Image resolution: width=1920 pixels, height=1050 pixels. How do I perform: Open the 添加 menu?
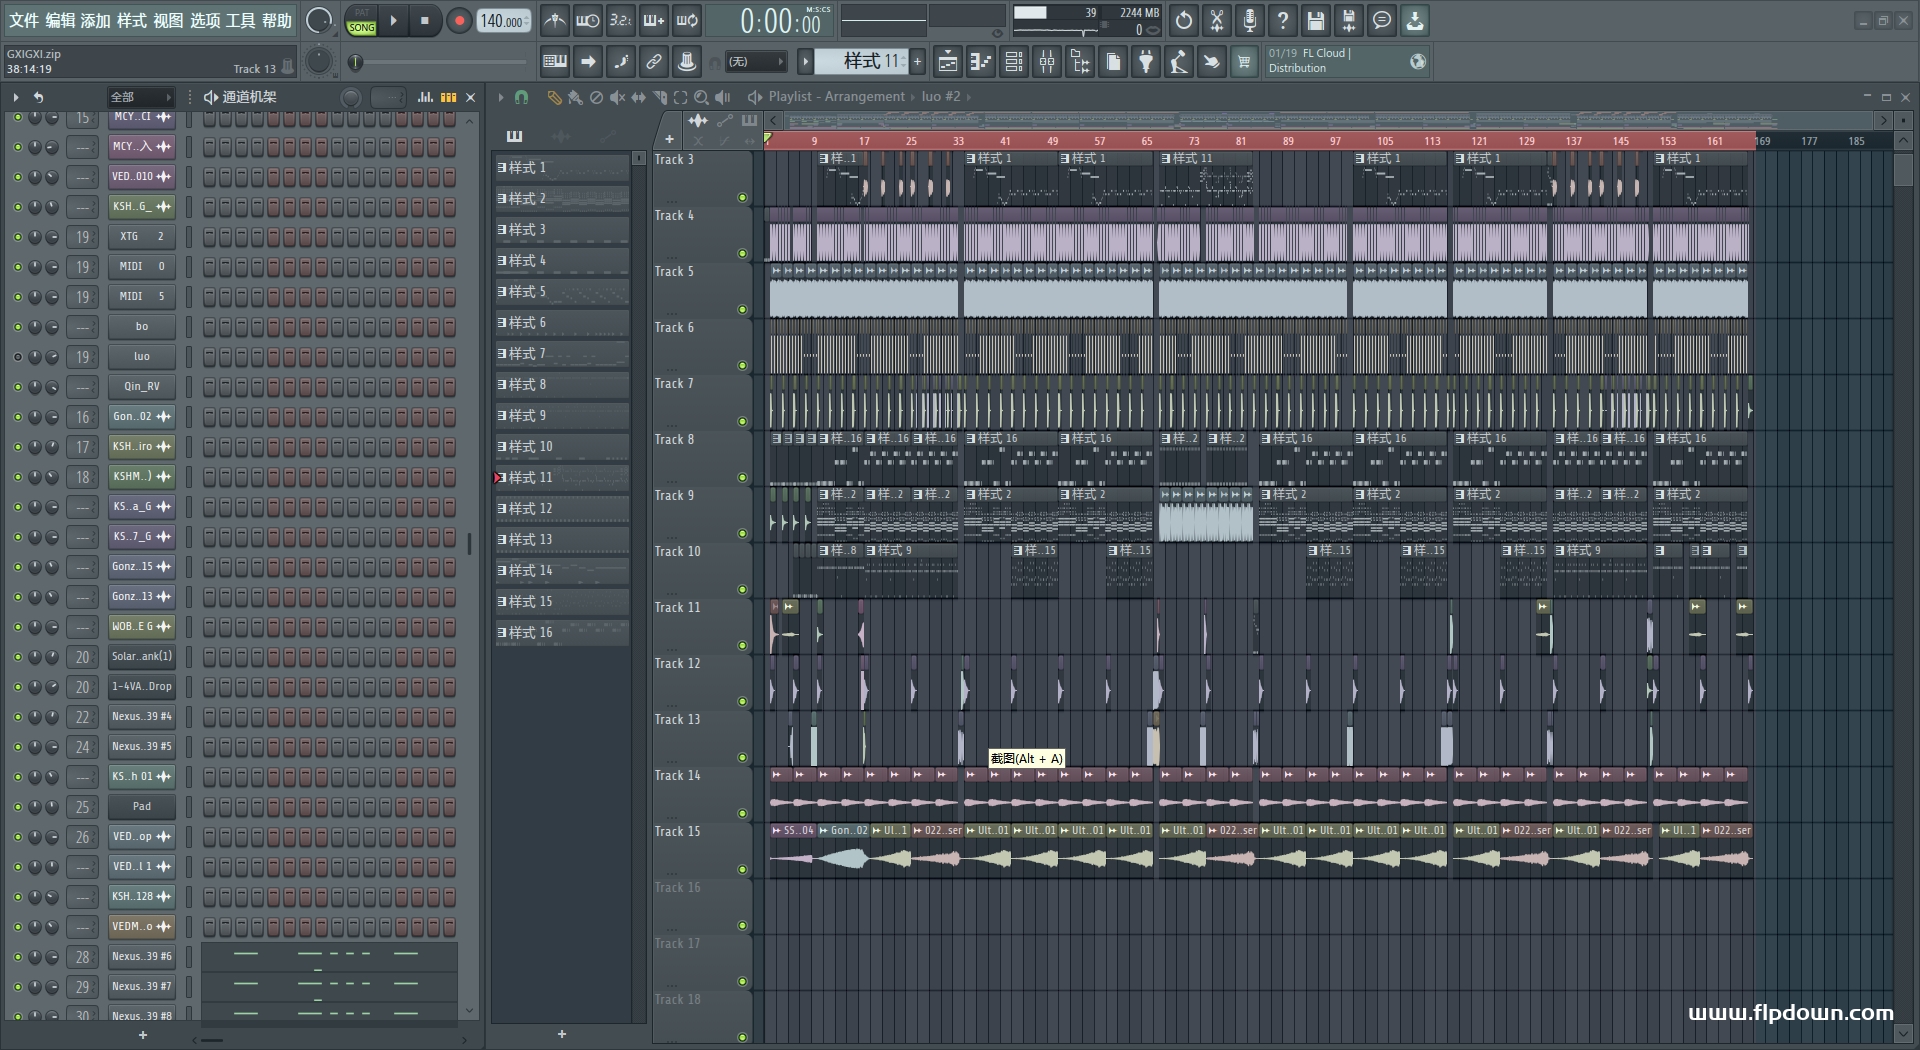coord(96,20)
